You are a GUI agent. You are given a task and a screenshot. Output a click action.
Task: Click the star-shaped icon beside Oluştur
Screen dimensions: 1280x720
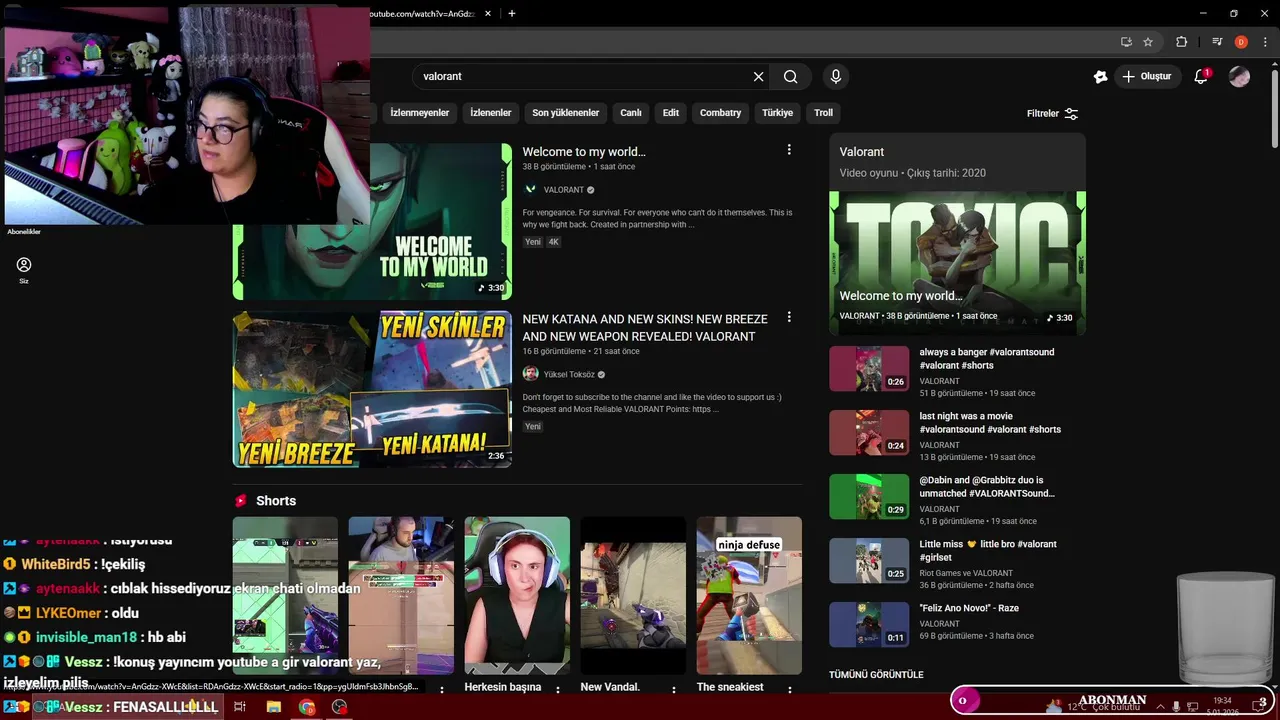tap(1100, 76)
